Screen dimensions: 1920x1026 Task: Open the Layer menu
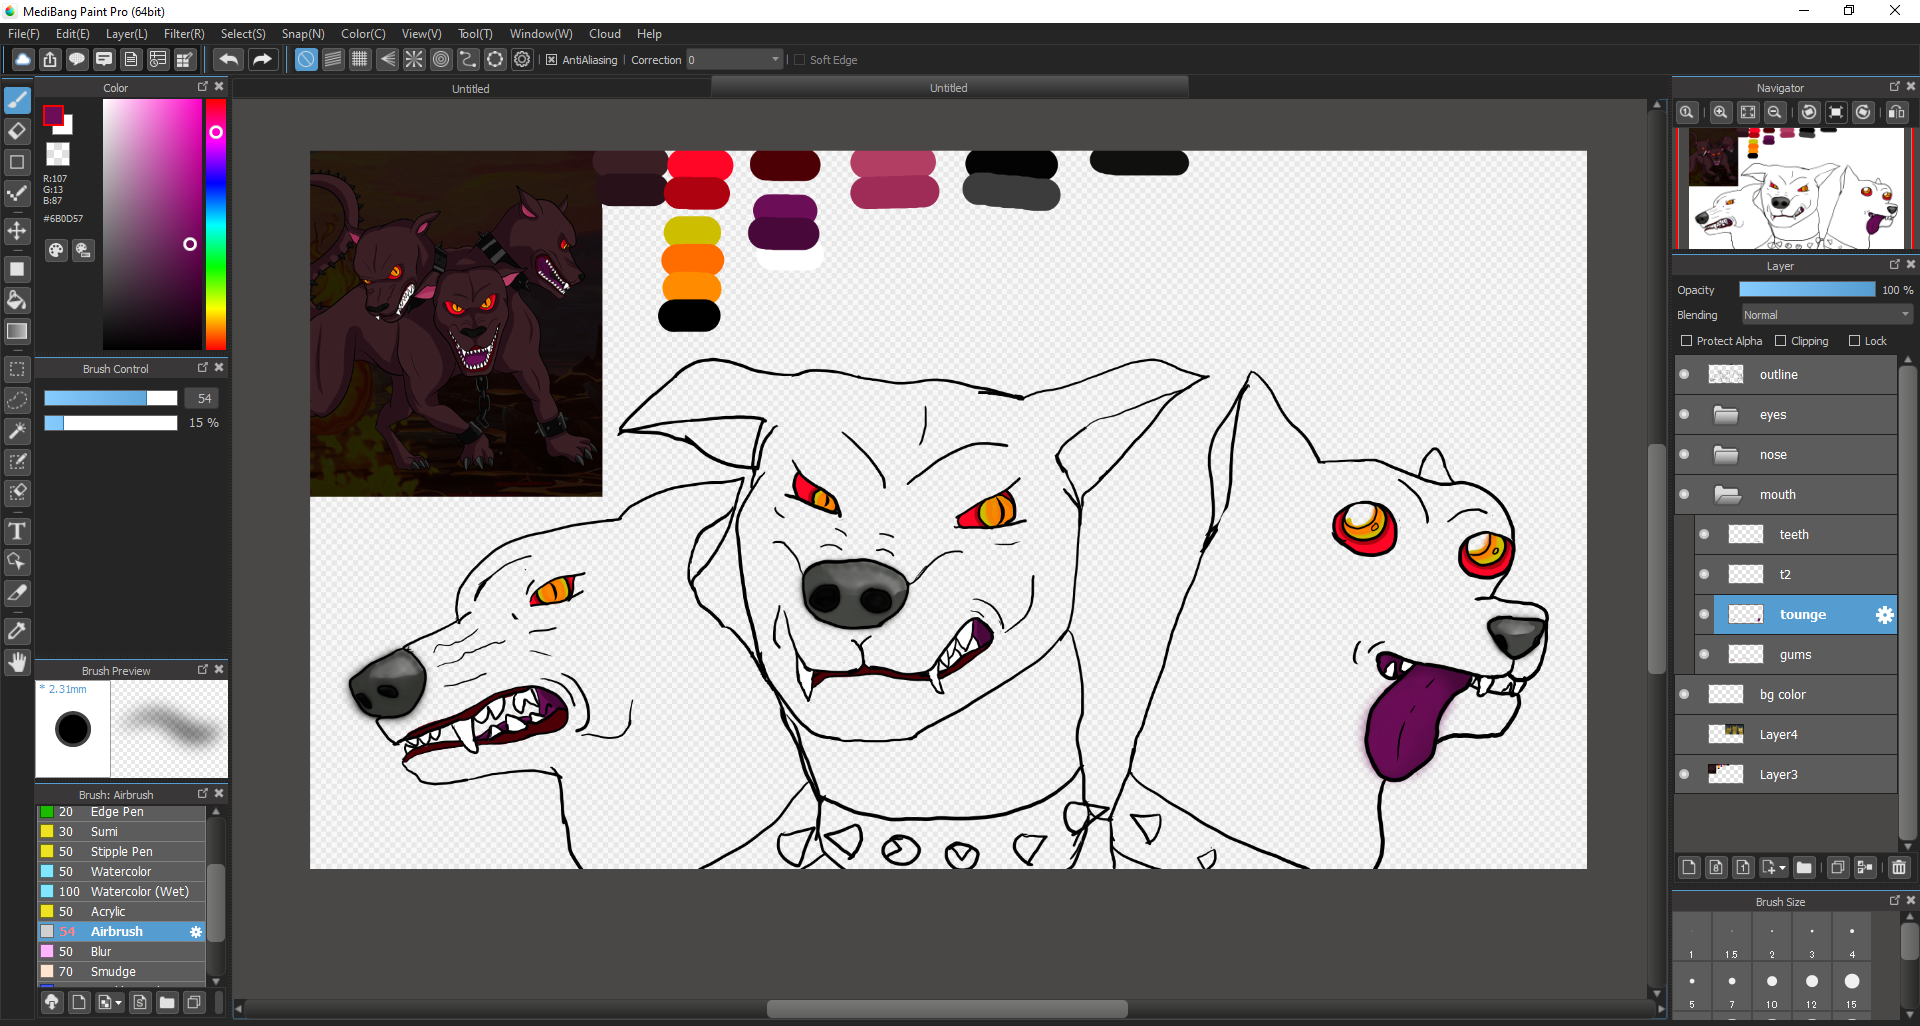click(127, 34)
